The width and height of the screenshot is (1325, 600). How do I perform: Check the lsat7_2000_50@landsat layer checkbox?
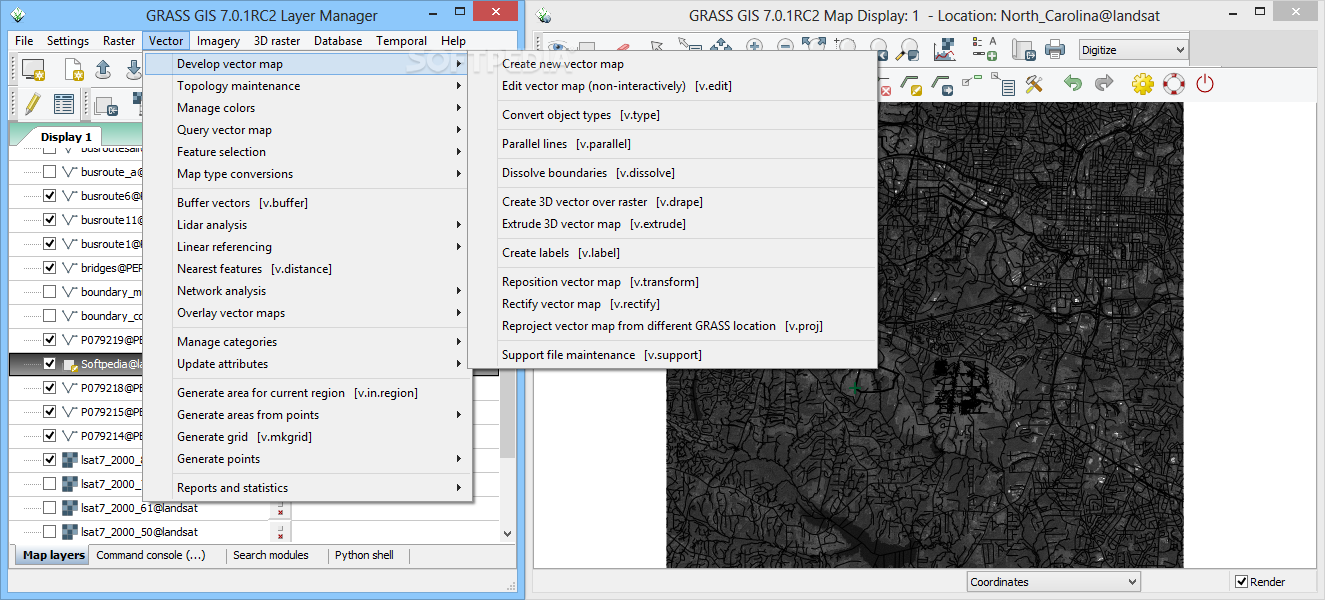[x=49, y=532]
